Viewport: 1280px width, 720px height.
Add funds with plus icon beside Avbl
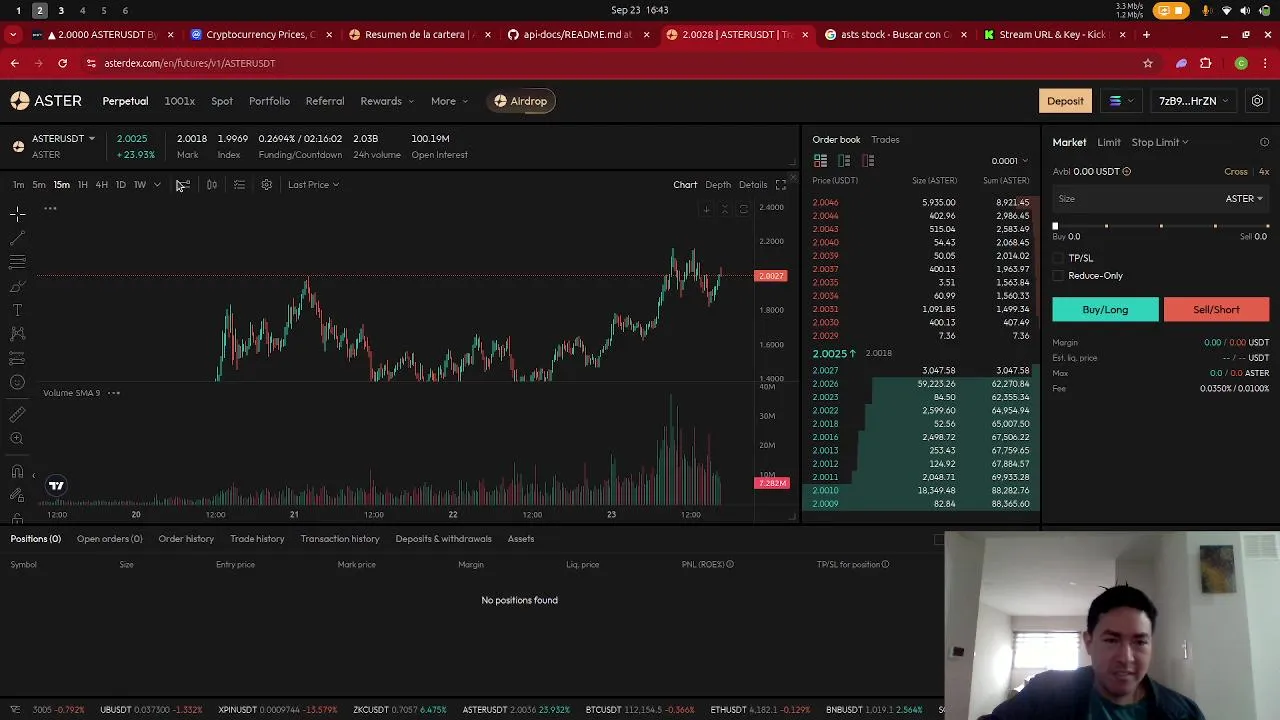coord(1127,172)
